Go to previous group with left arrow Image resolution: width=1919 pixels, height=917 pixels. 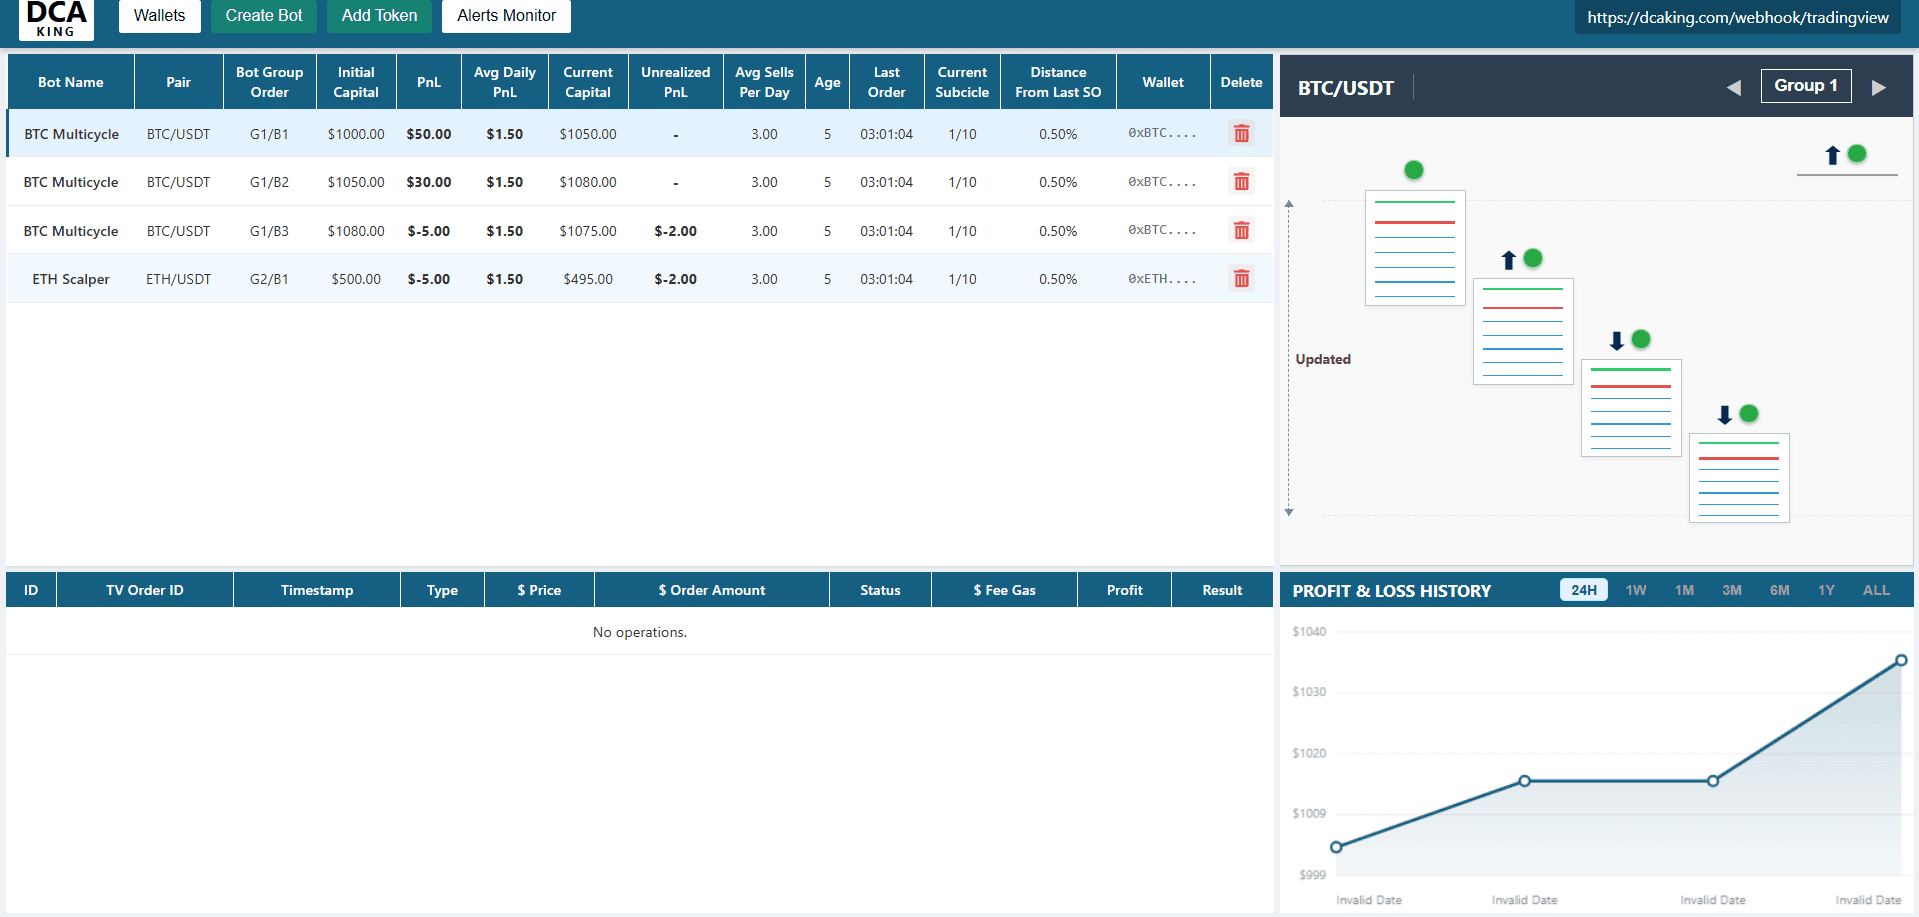coord(1734,87)
